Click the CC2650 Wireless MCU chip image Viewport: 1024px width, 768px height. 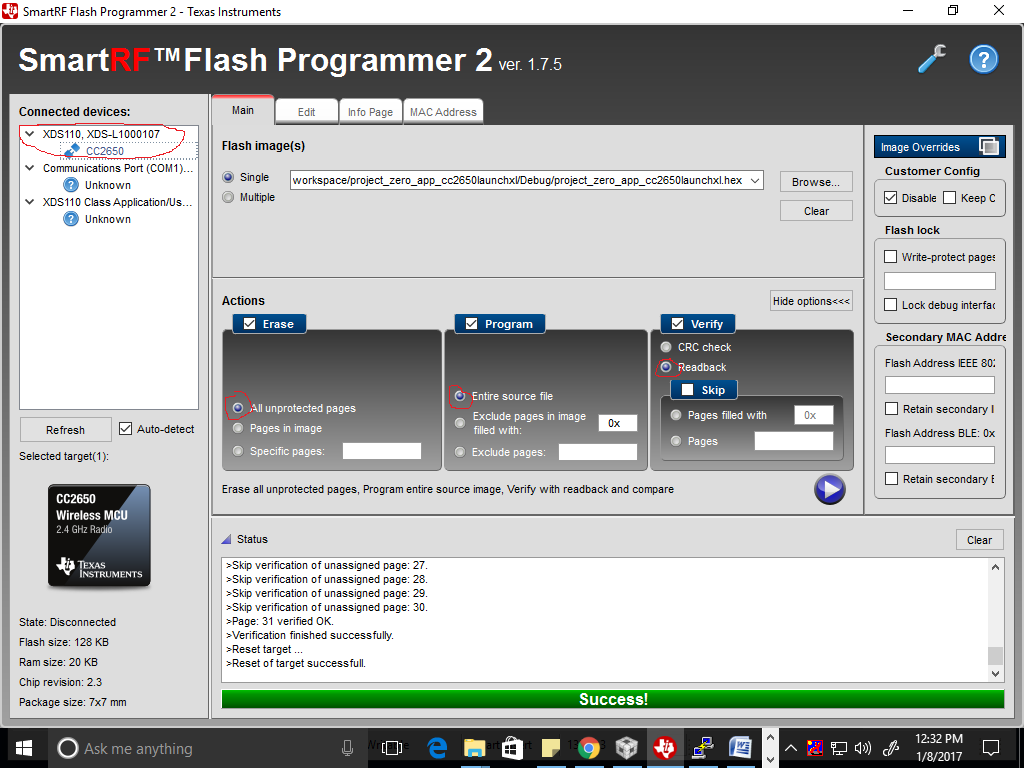(x=99, y=536)
